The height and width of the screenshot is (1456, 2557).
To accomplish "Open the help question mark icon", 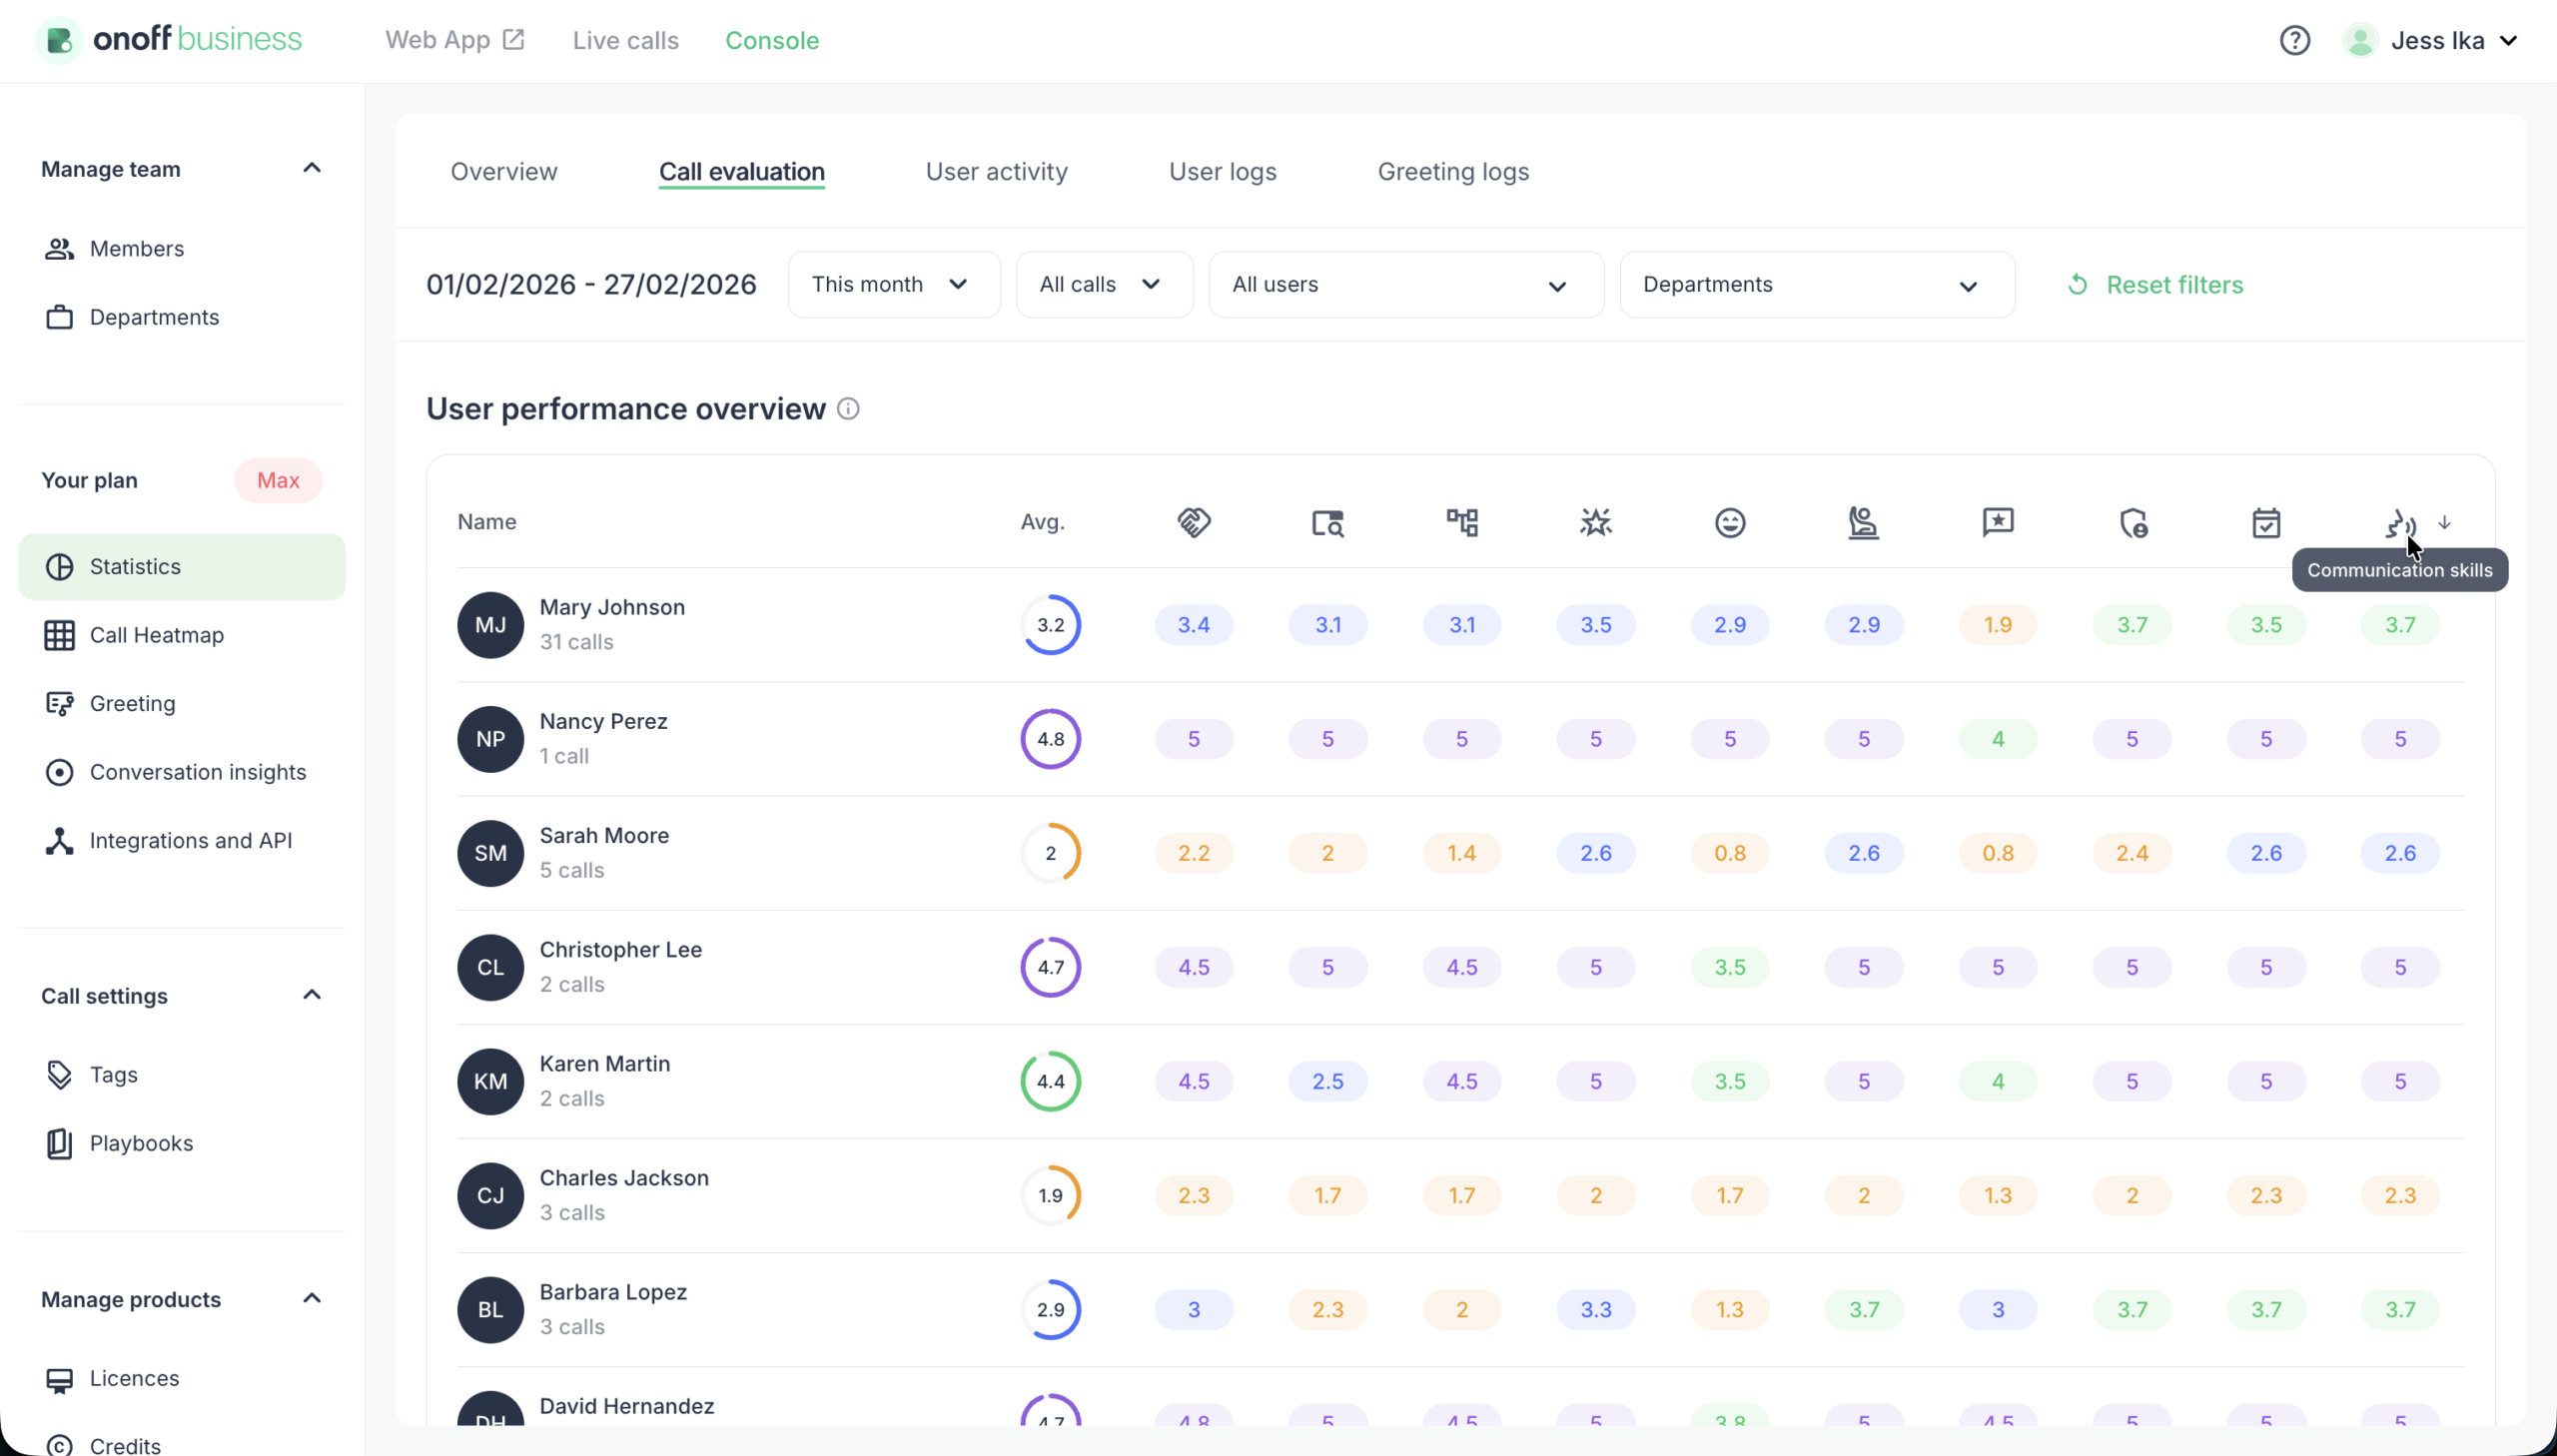I will (x=2294, y=40).
